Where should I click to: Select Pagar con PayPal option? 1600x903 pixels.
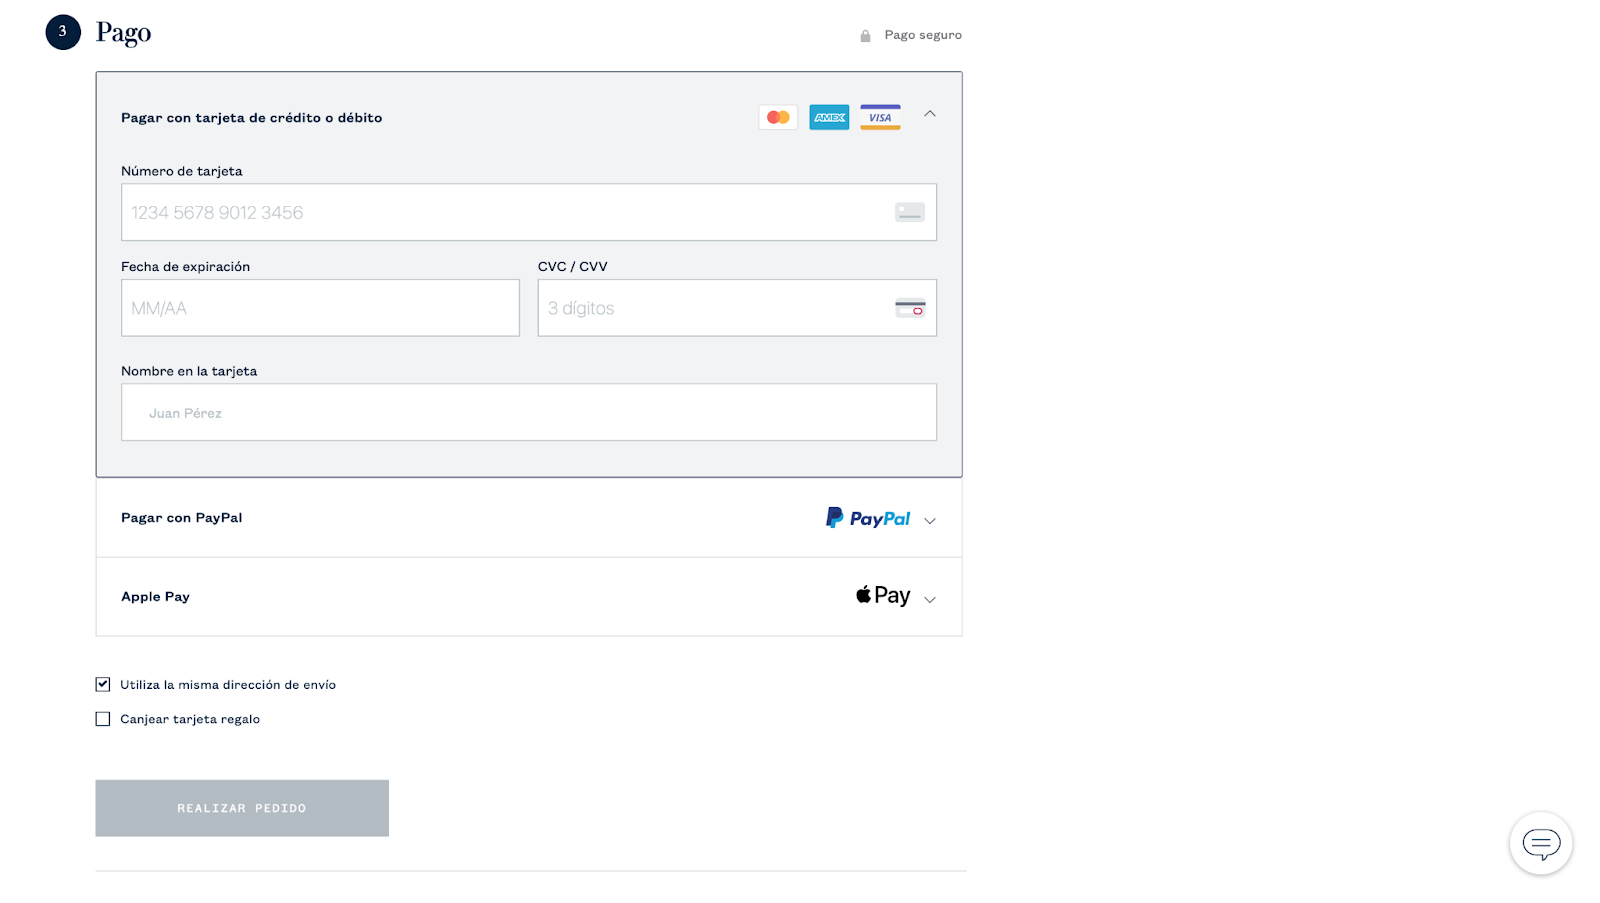(529, 518)
